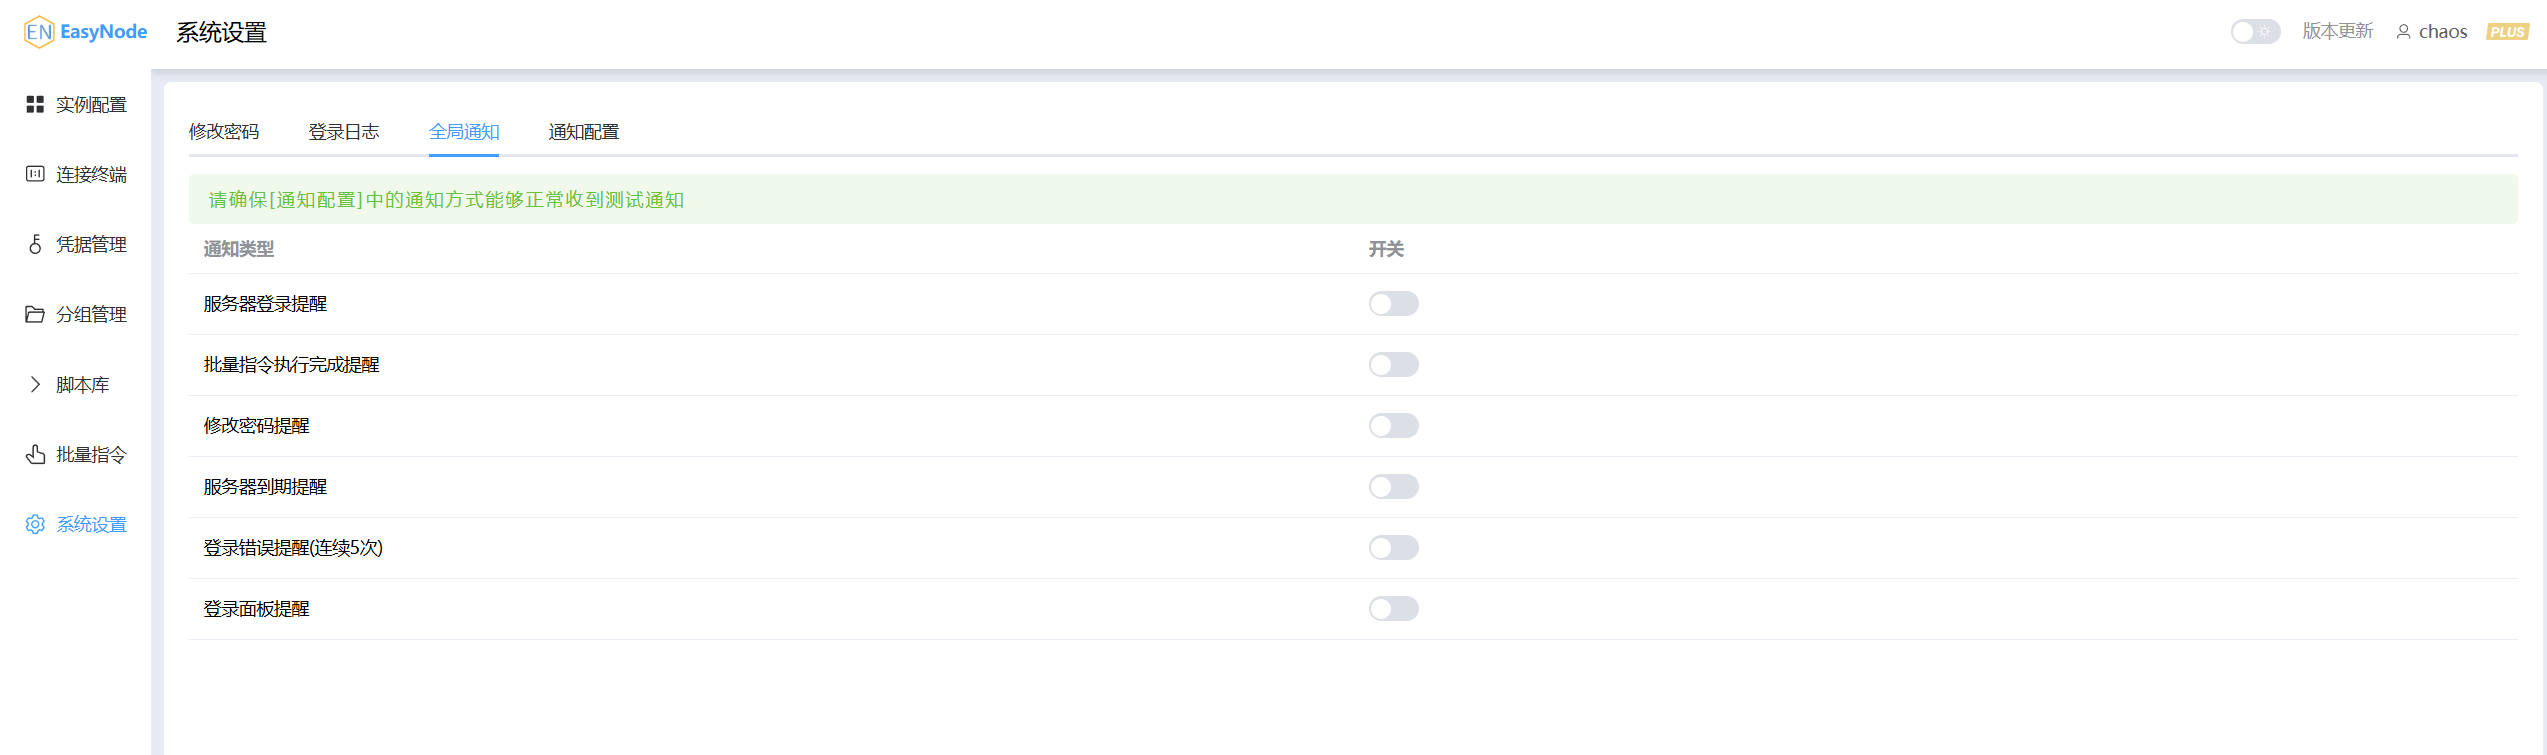Click the 版本更新 link
Viewport: 2547px width, 755px height.
tap(2337, 31)
